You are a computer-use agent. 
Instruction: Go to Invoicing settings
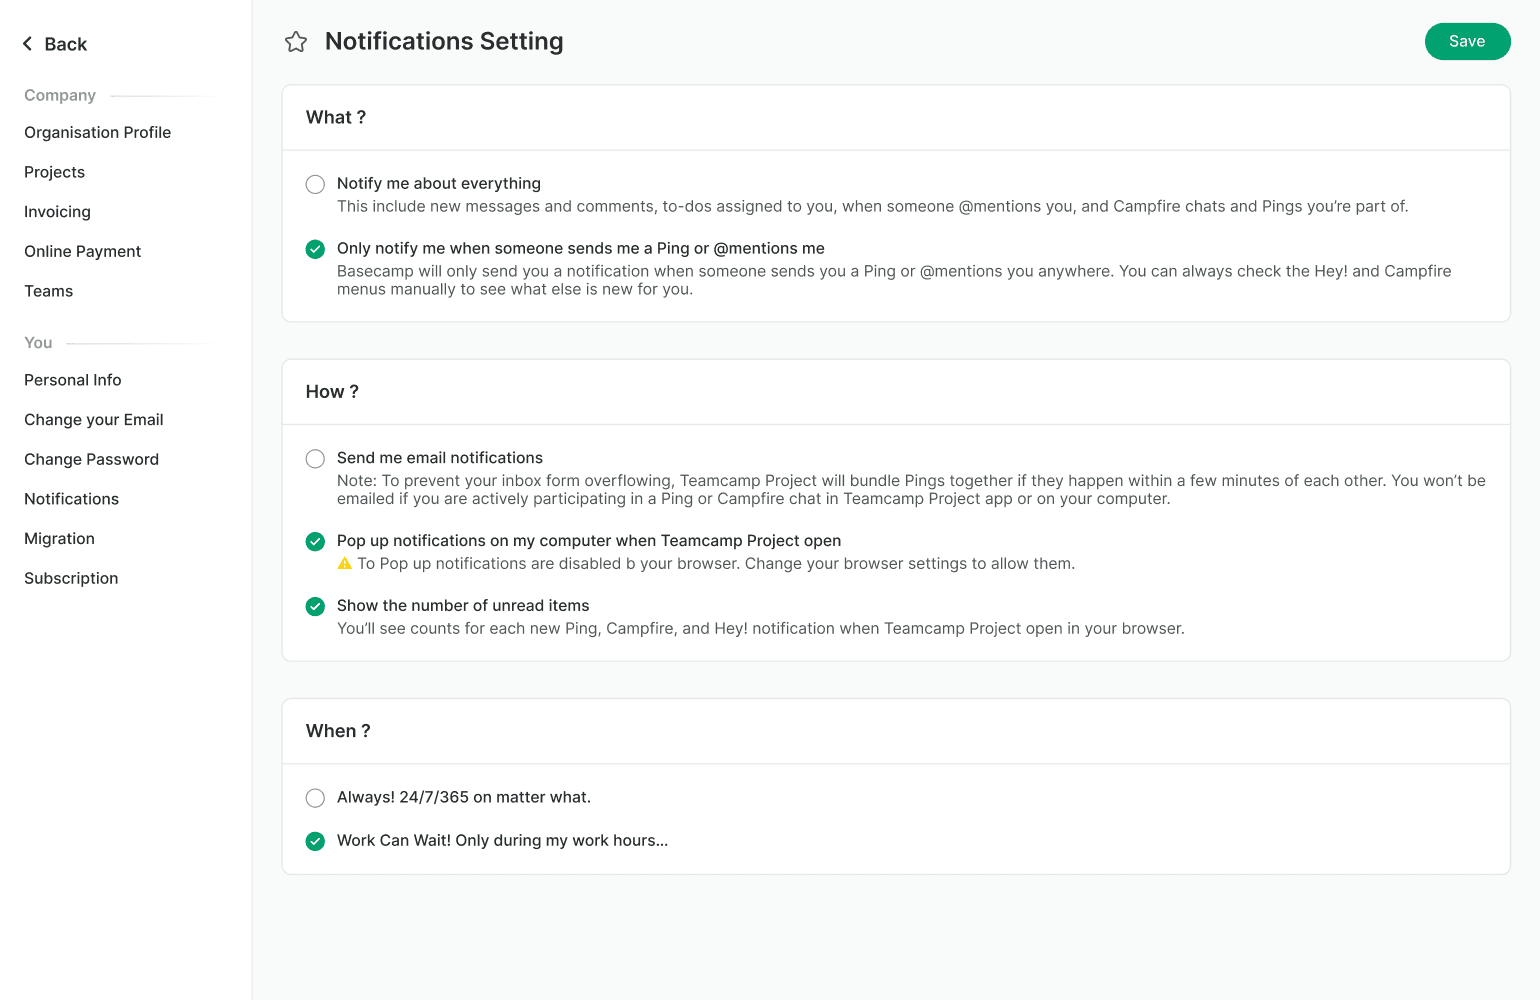[57, 212]
